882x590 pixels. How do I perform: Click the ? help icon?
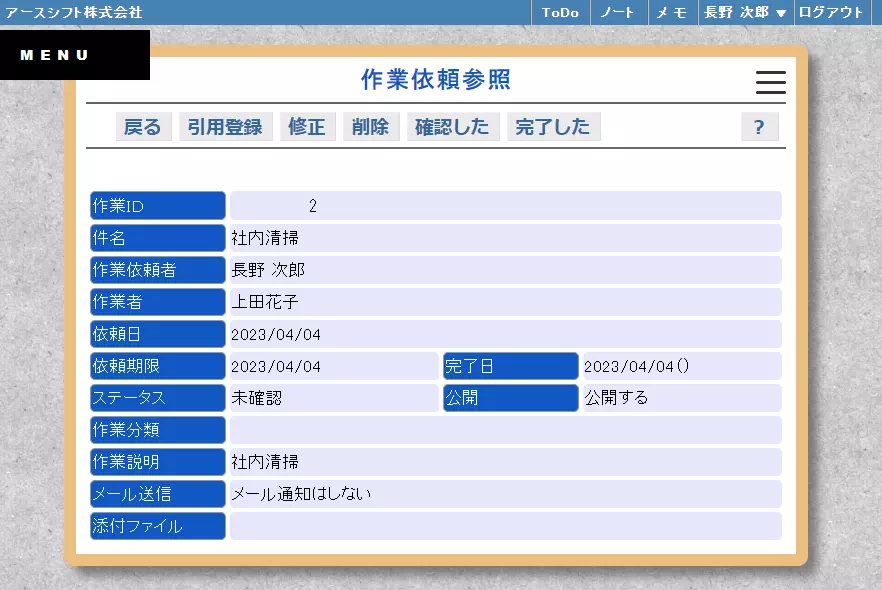(759, 126)
